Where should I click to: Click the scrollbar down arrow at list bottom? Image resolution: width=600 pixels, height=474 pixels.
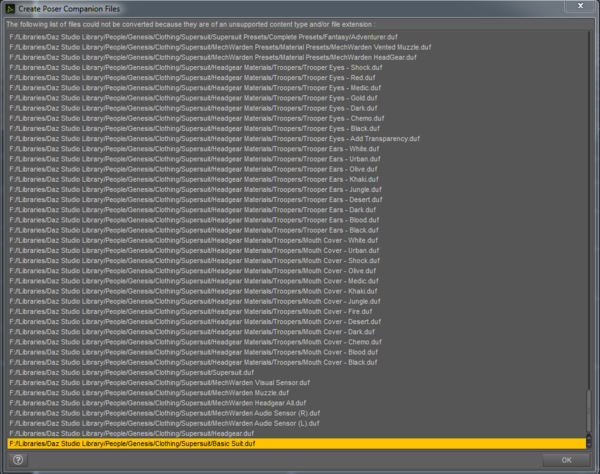[589, 444]
